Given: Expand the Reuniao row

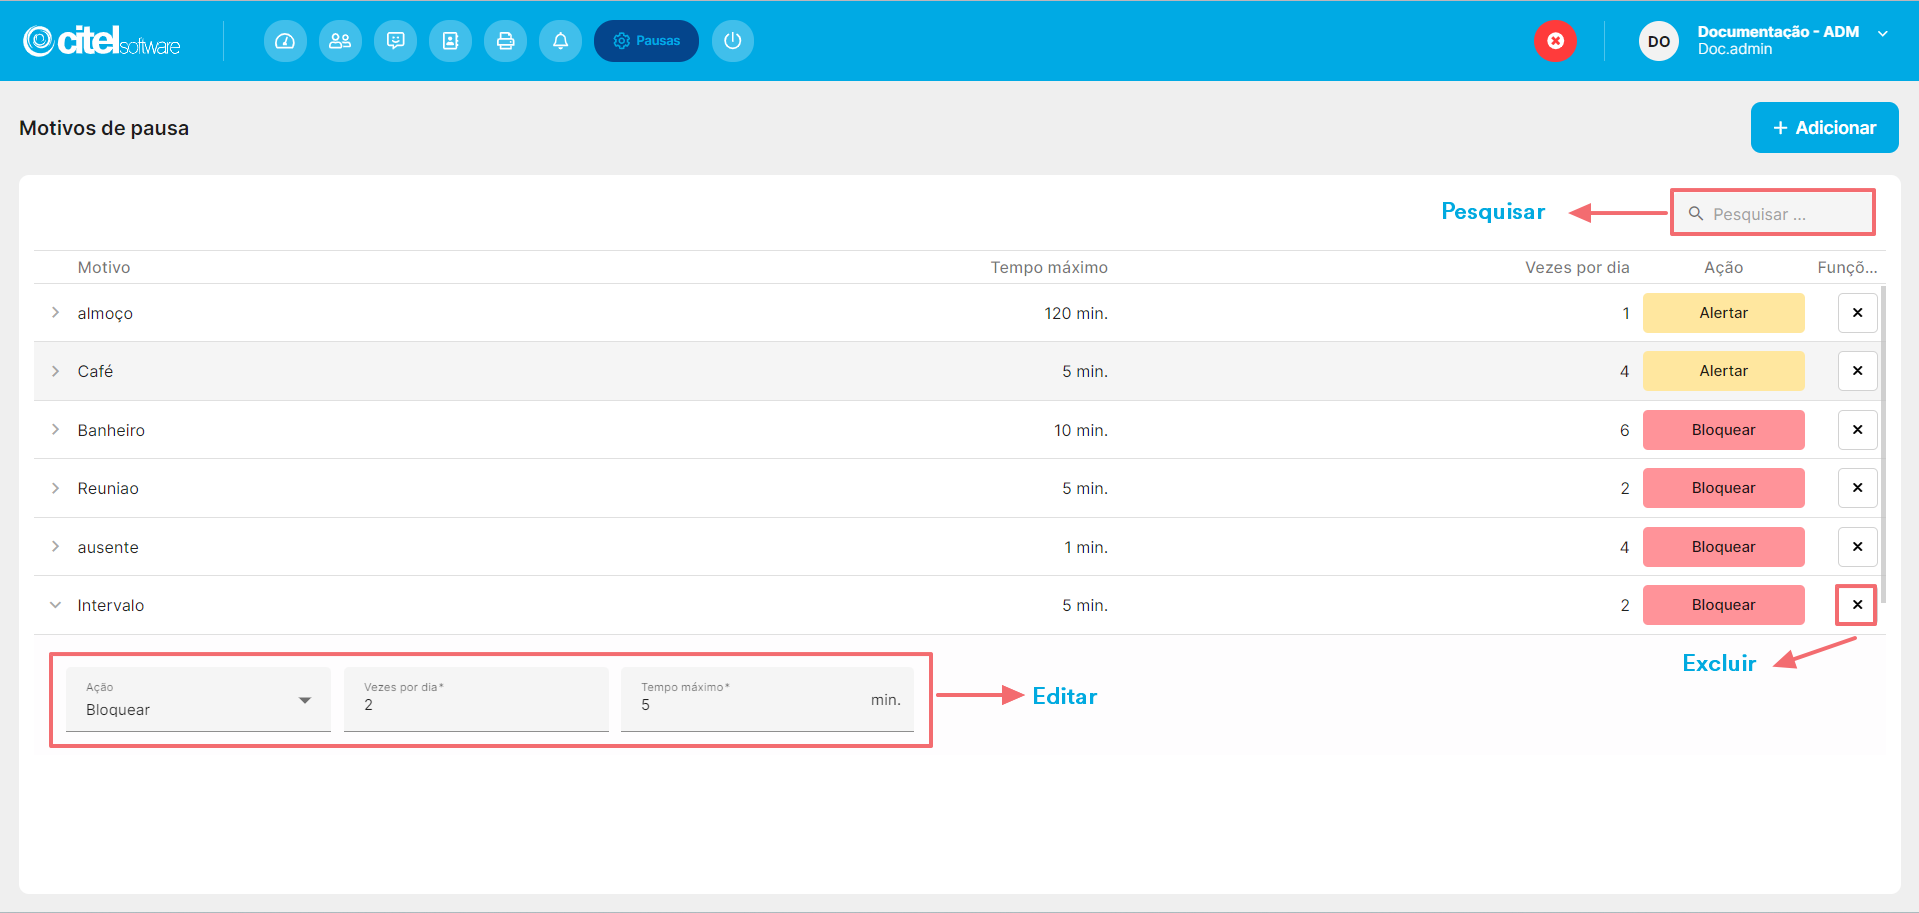Looking at the screenshot, I should click(55, 488).
